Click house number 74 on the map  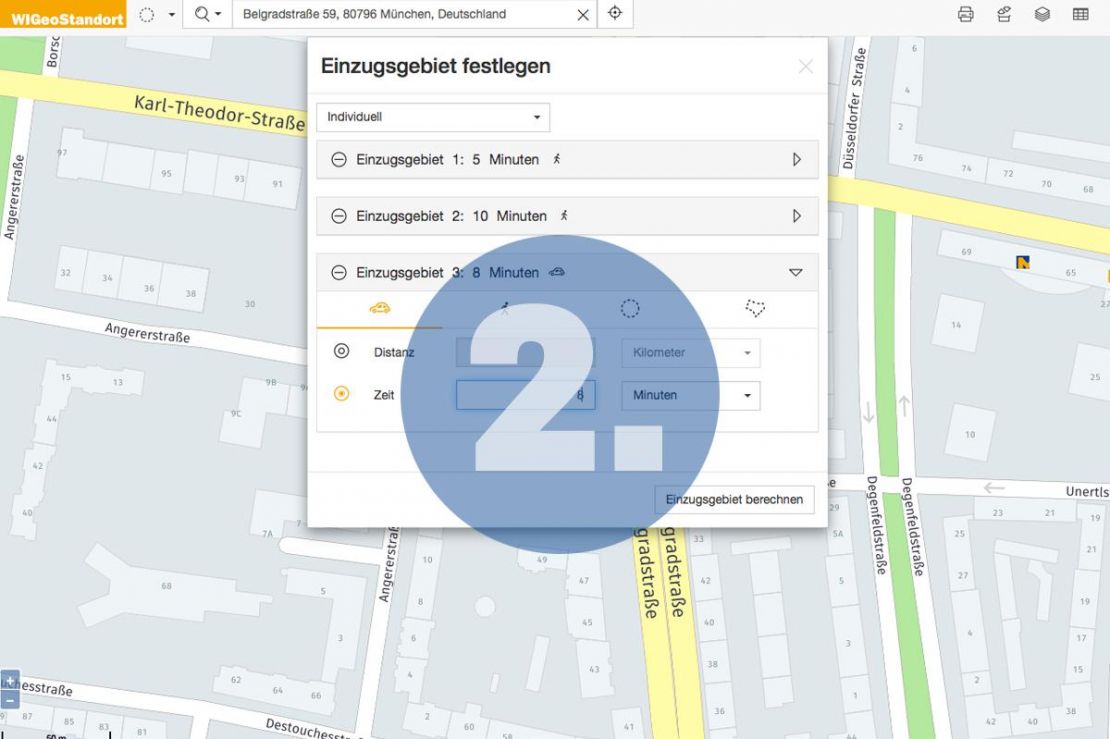pyautogui.click(x=966, y=168)
